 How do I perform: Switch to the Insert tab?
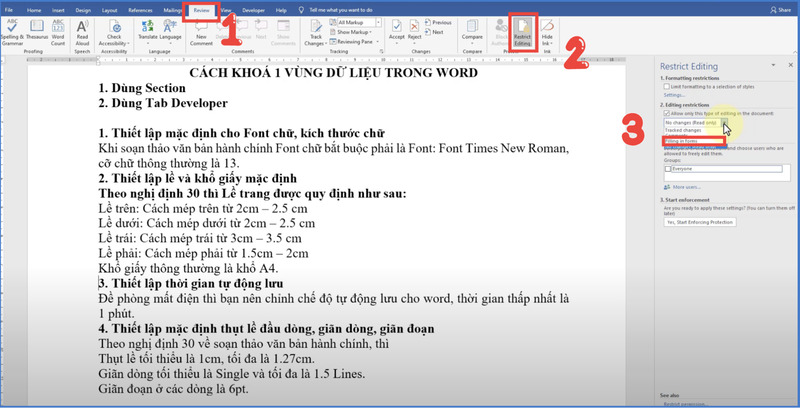coord(58,10)
